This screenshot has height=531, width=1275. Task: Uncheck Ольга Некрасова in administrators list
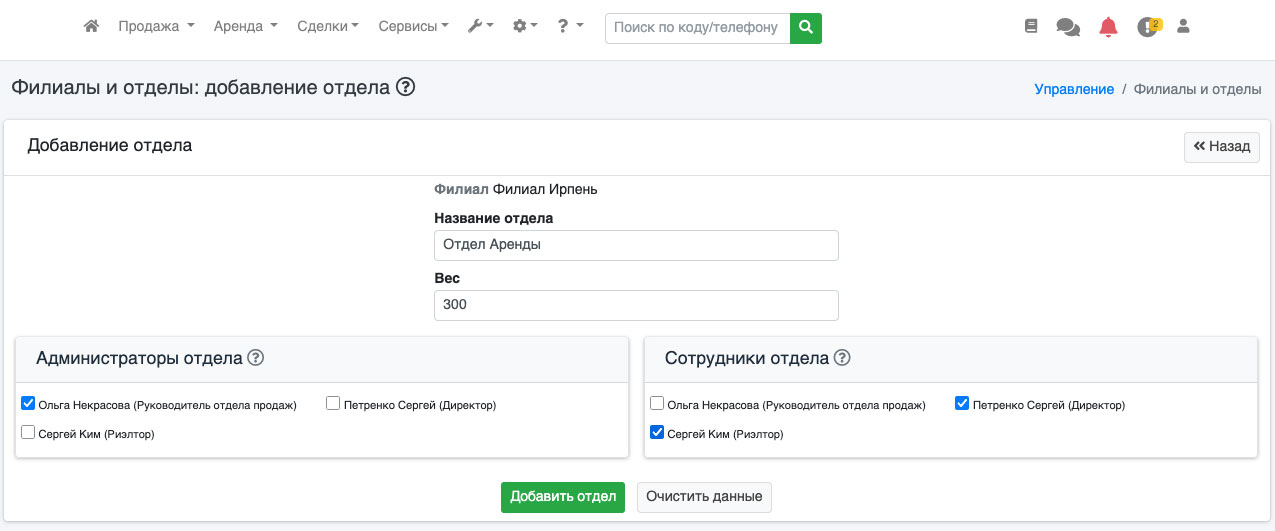28,404
